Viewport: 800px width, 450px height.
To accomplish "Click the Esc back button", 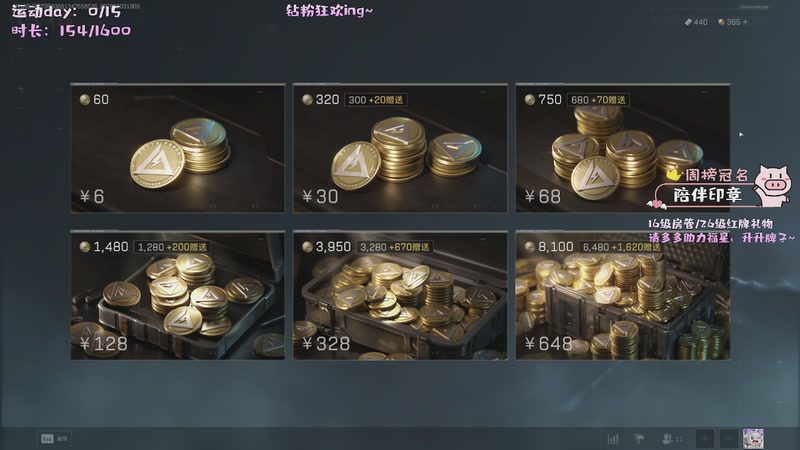I will coord(55,438).
